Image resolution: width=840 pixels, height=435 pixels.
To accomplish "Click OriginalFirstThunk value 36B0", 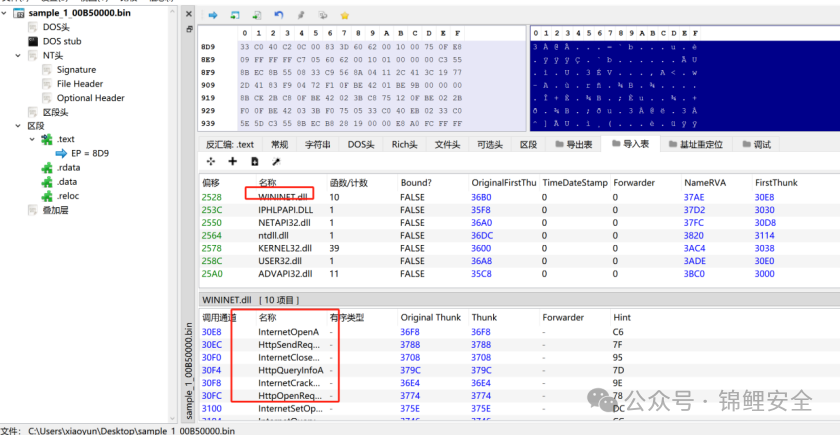I will pos(482,197).
